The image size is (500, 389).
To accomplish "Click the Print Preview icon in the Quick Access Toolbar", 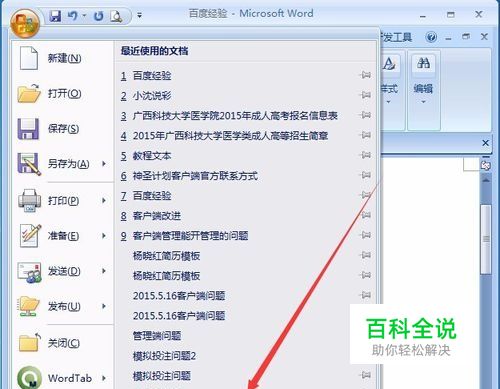I will click(x=116, y=16).
